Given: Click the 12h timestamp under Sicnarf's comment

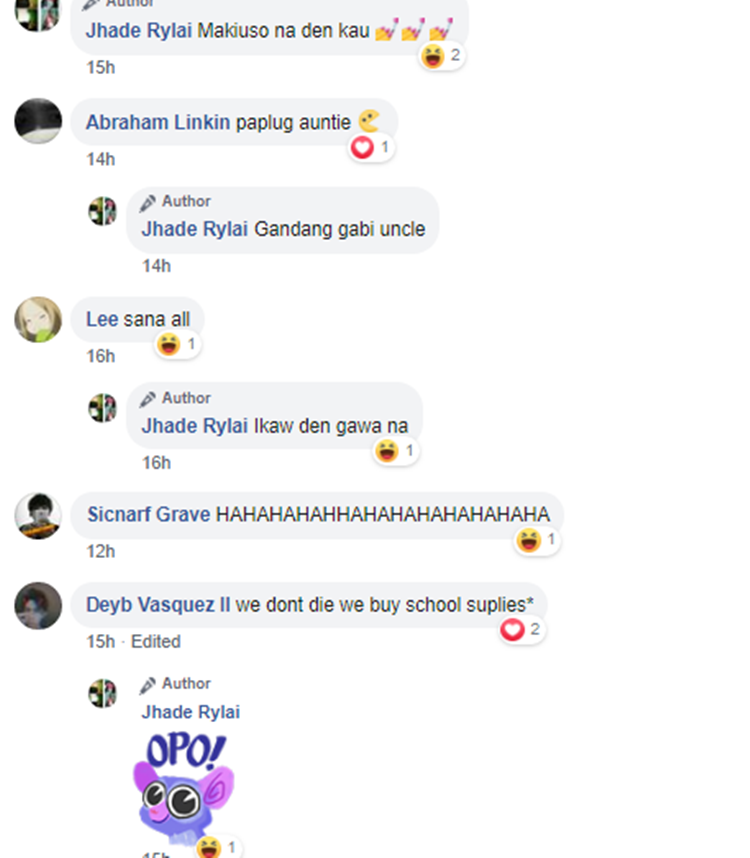Looking at the screenshot, I should click(101, 552).
